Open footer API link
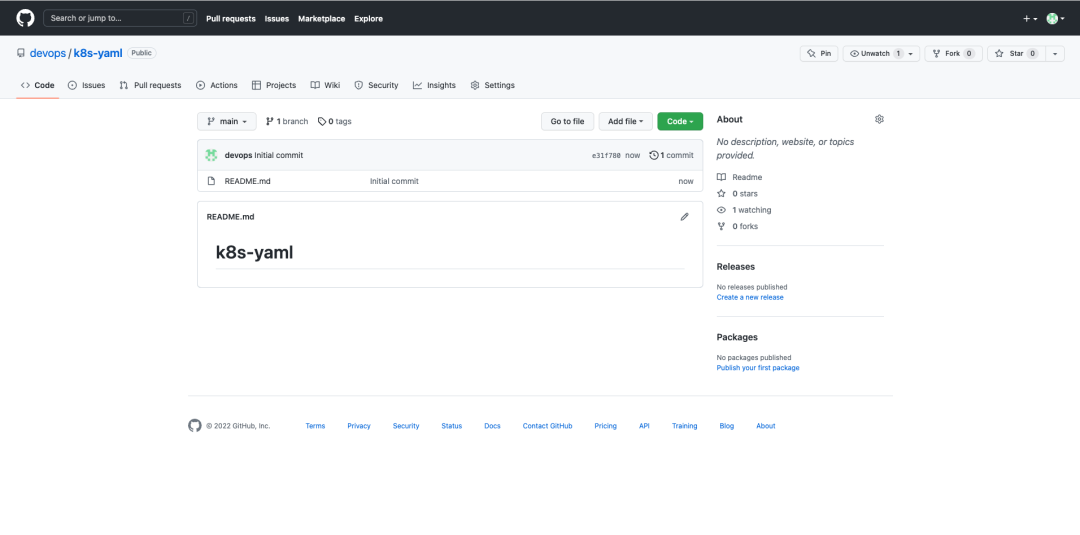 click(644, 426)
